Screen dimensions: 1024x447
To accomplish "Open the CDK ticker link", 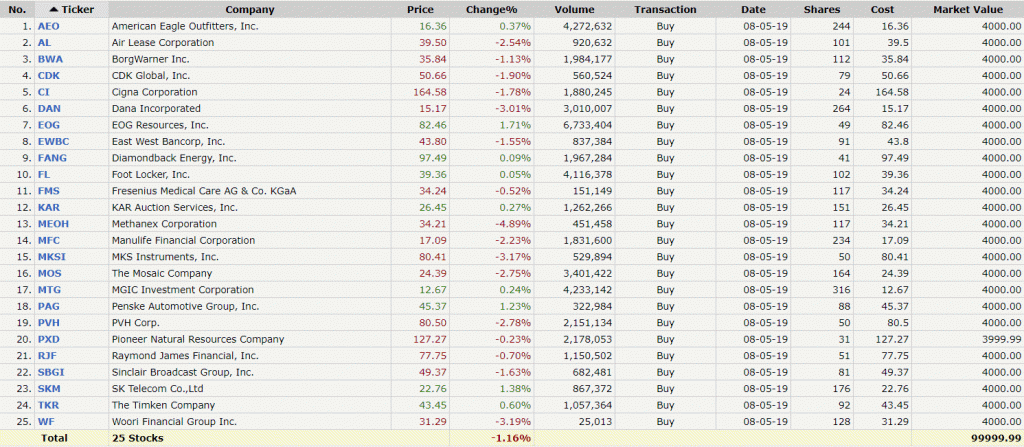I will [x=49, y=76].
